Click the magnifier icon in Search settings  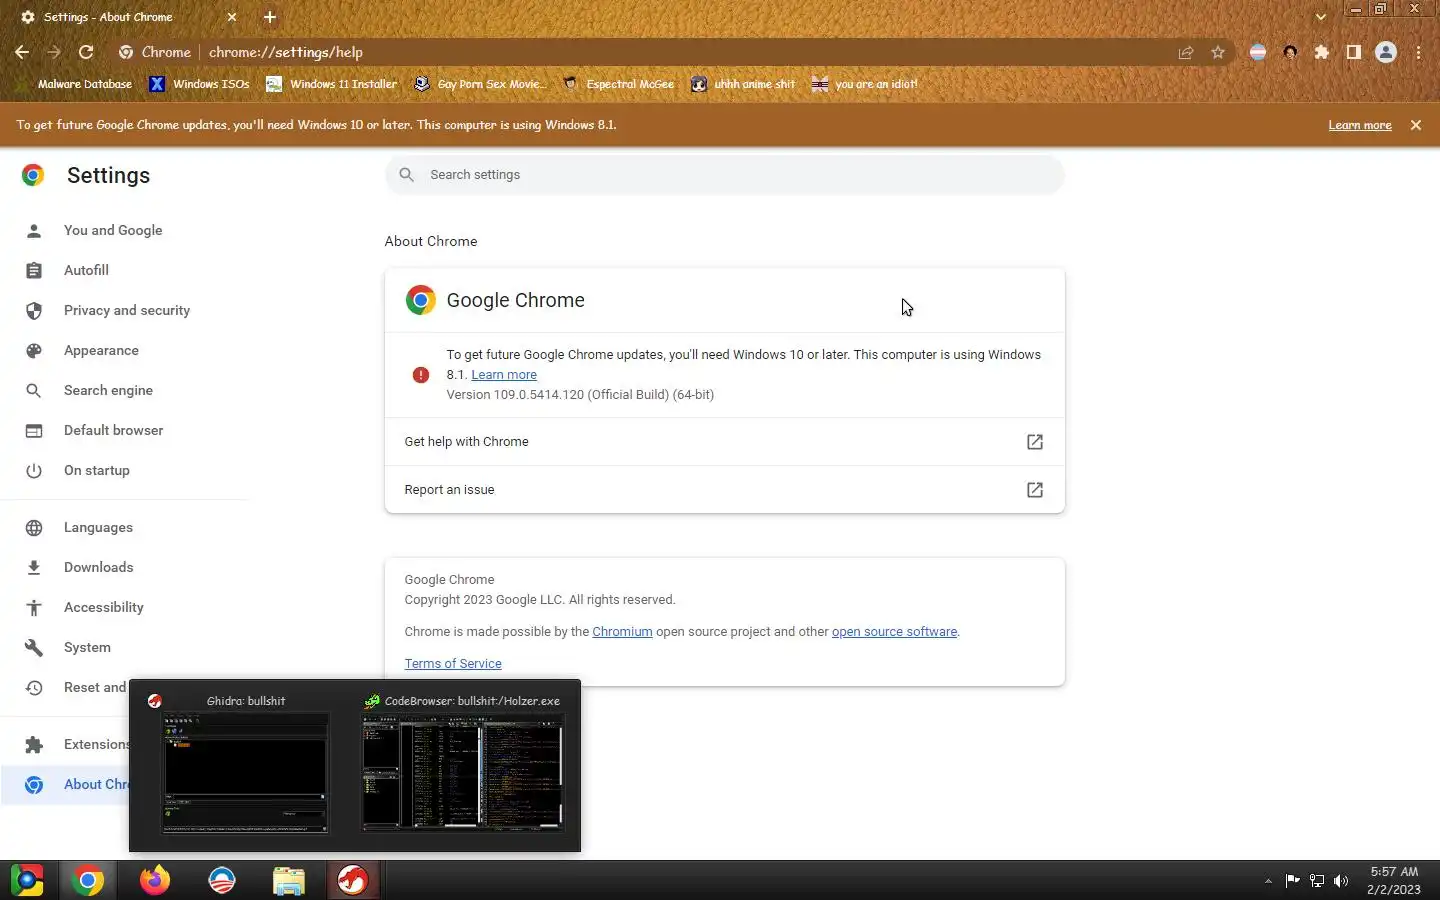[x=406, y=175]
